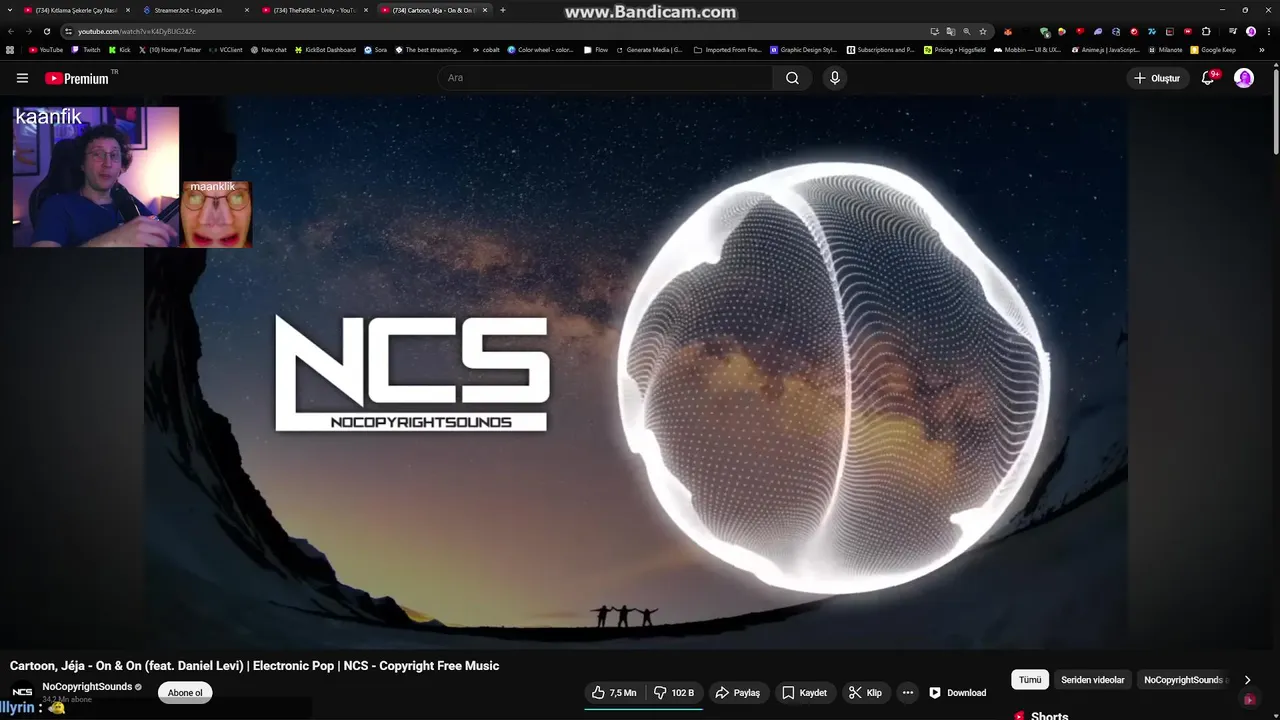The width and height of the screenshot is (1280, 720).
Task: Open the YouTube hamburger guide menu
Action: 22,78
